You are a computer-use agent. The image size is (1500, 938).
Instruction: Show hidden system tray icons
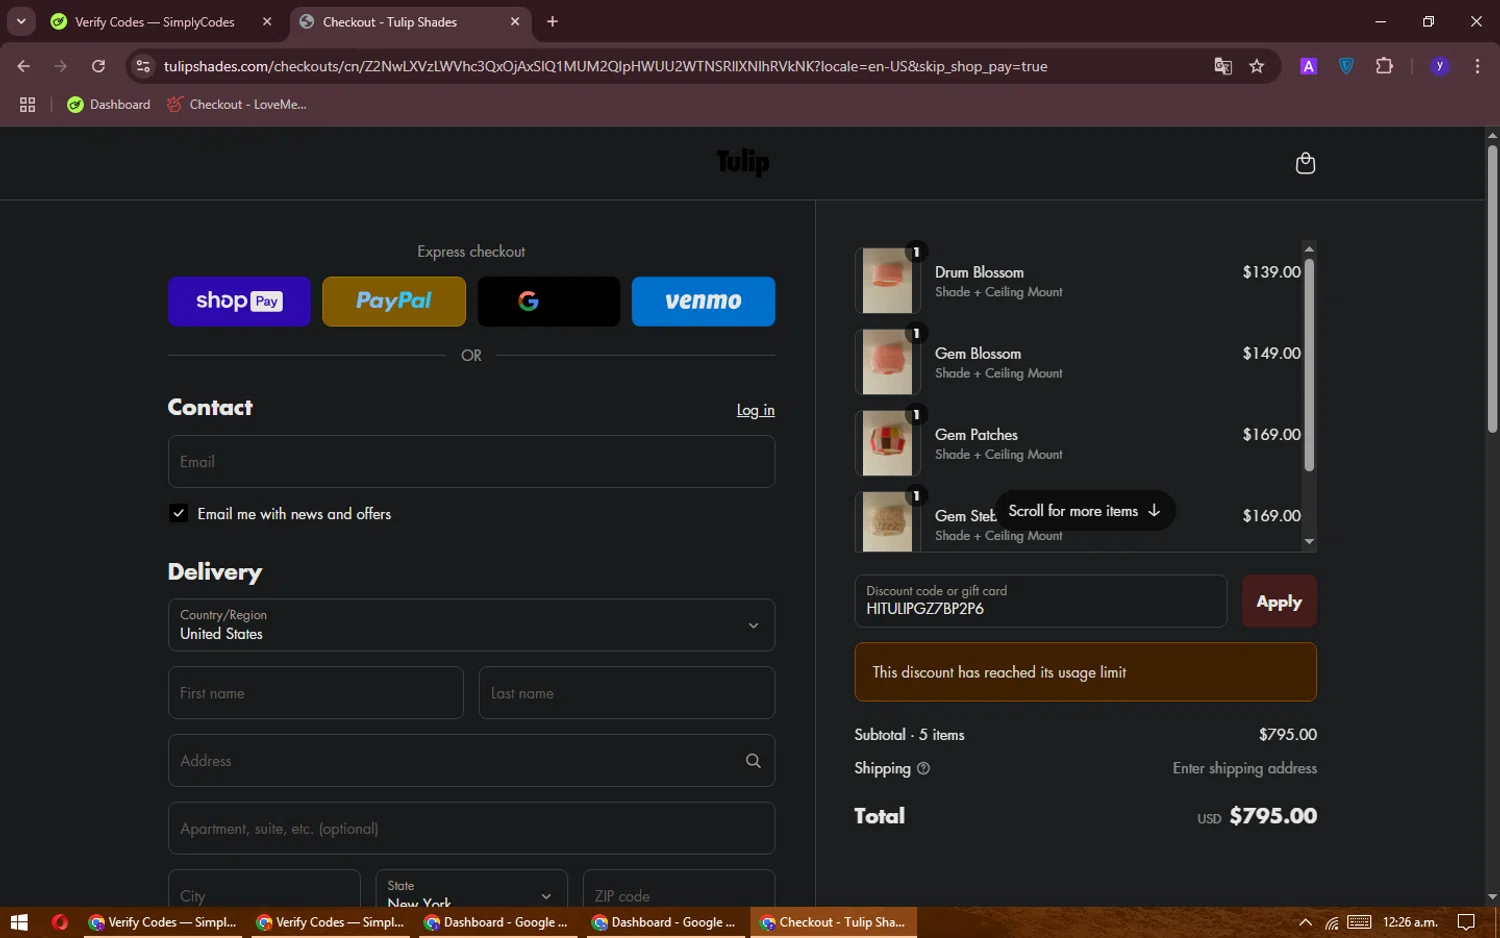(1304, 922)
